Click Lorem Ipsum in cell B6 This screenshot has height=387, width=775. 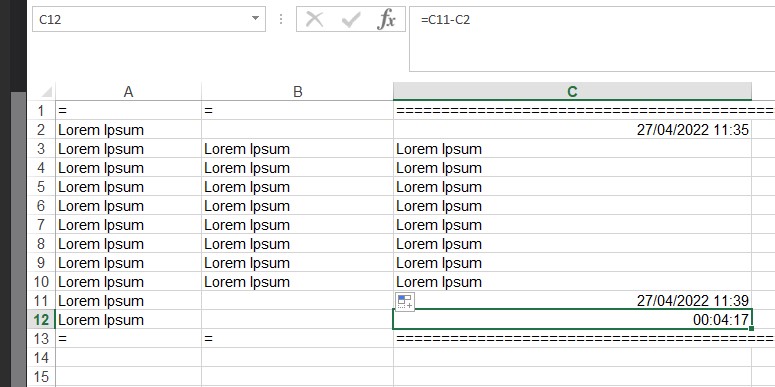pos(247,207)
